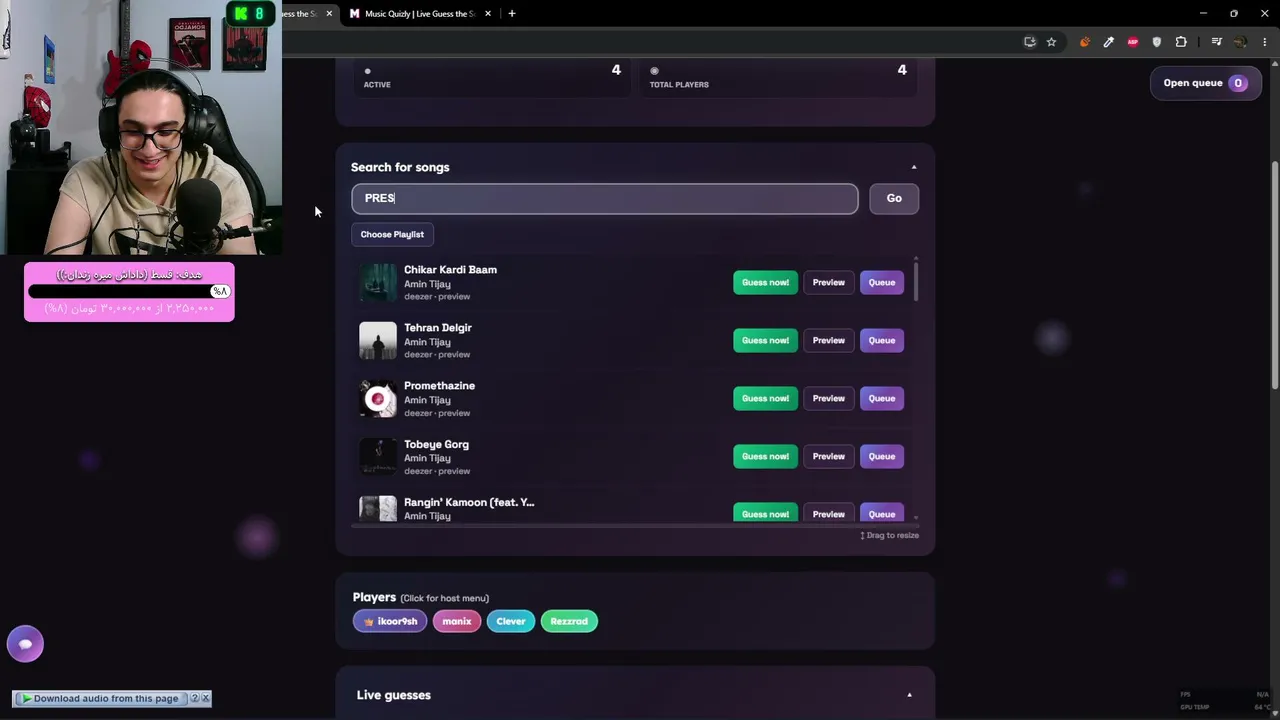Switch to the Music Quizly tab
Image resolution: width=1280 pixels, height=720 pixels.
(418, 14)
